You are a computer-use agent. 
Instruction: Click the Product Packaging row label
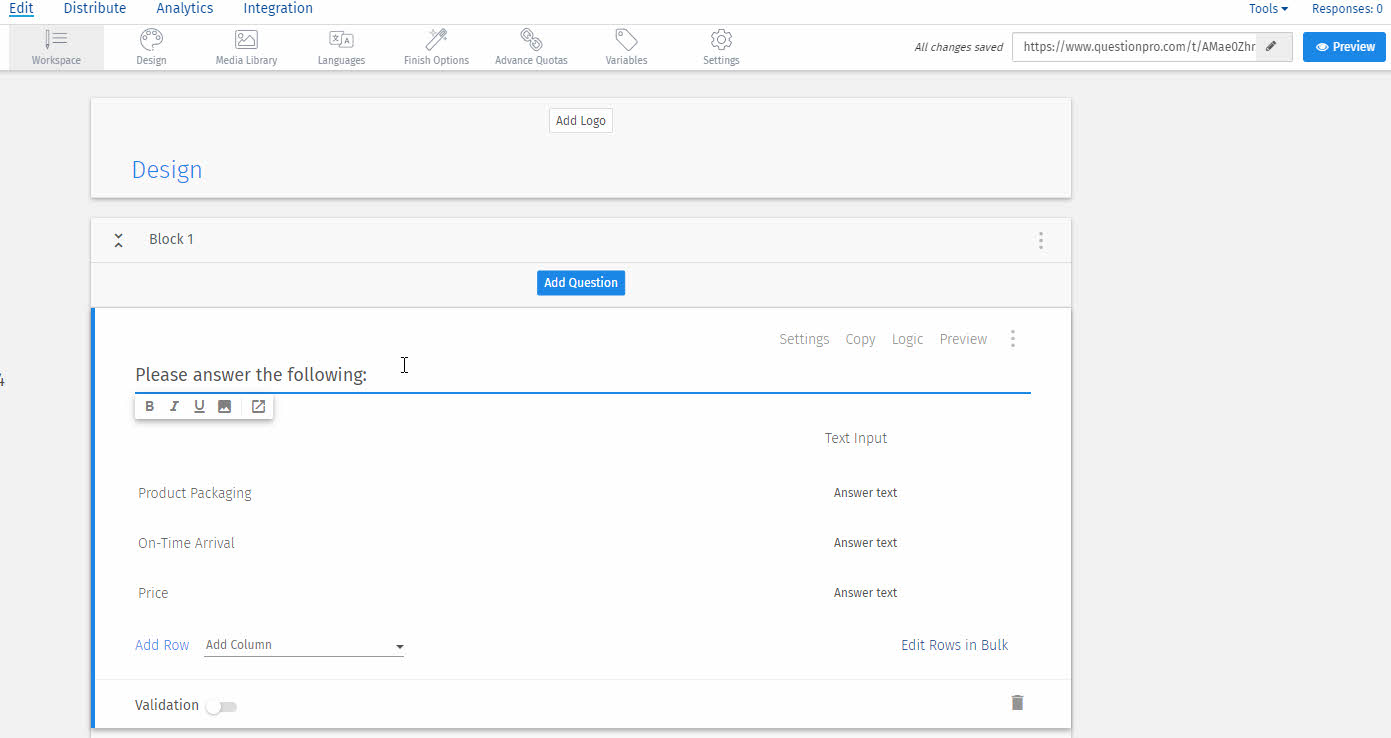click(x=195, y=493)
